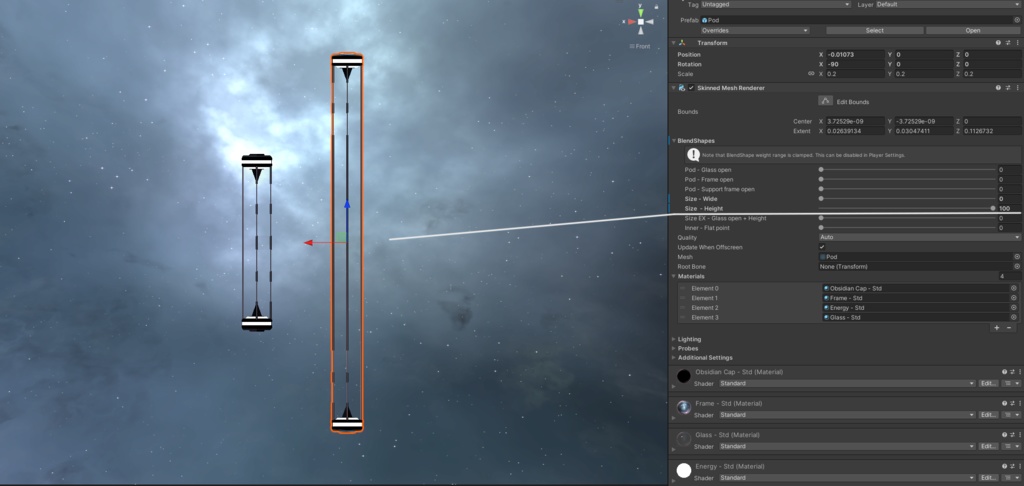
Task: Click Edit button for Frame - Std shader
Action: (987, 415)
